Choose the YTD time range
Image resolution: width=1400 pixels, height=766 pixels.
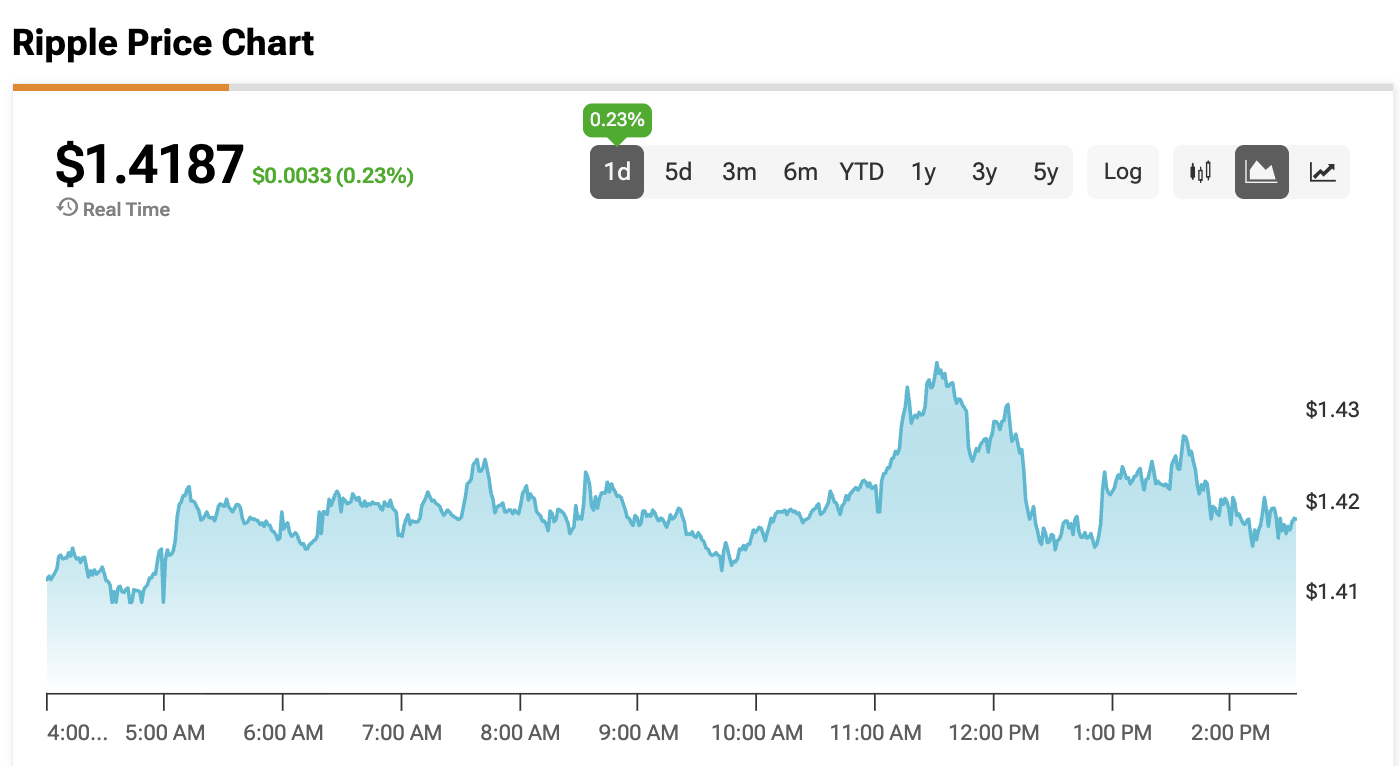(x=861, y=172)
